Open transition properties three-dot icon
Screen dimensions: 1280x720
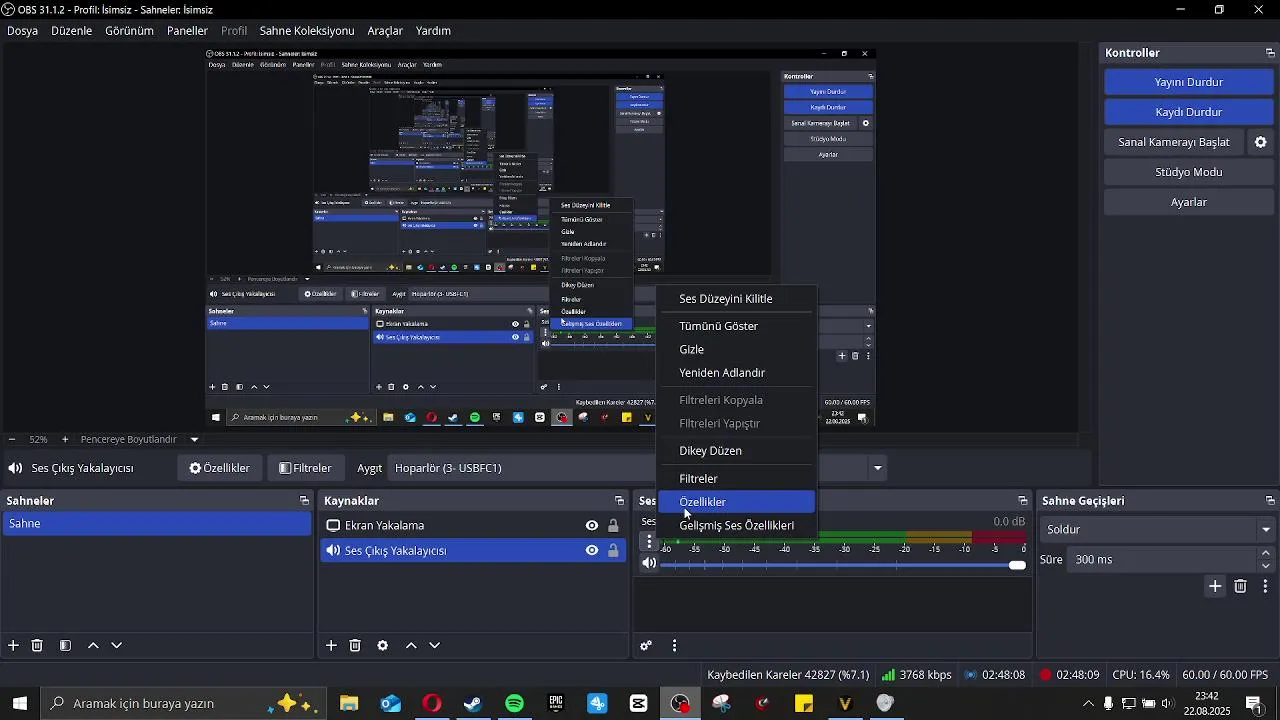[1266, 587]
